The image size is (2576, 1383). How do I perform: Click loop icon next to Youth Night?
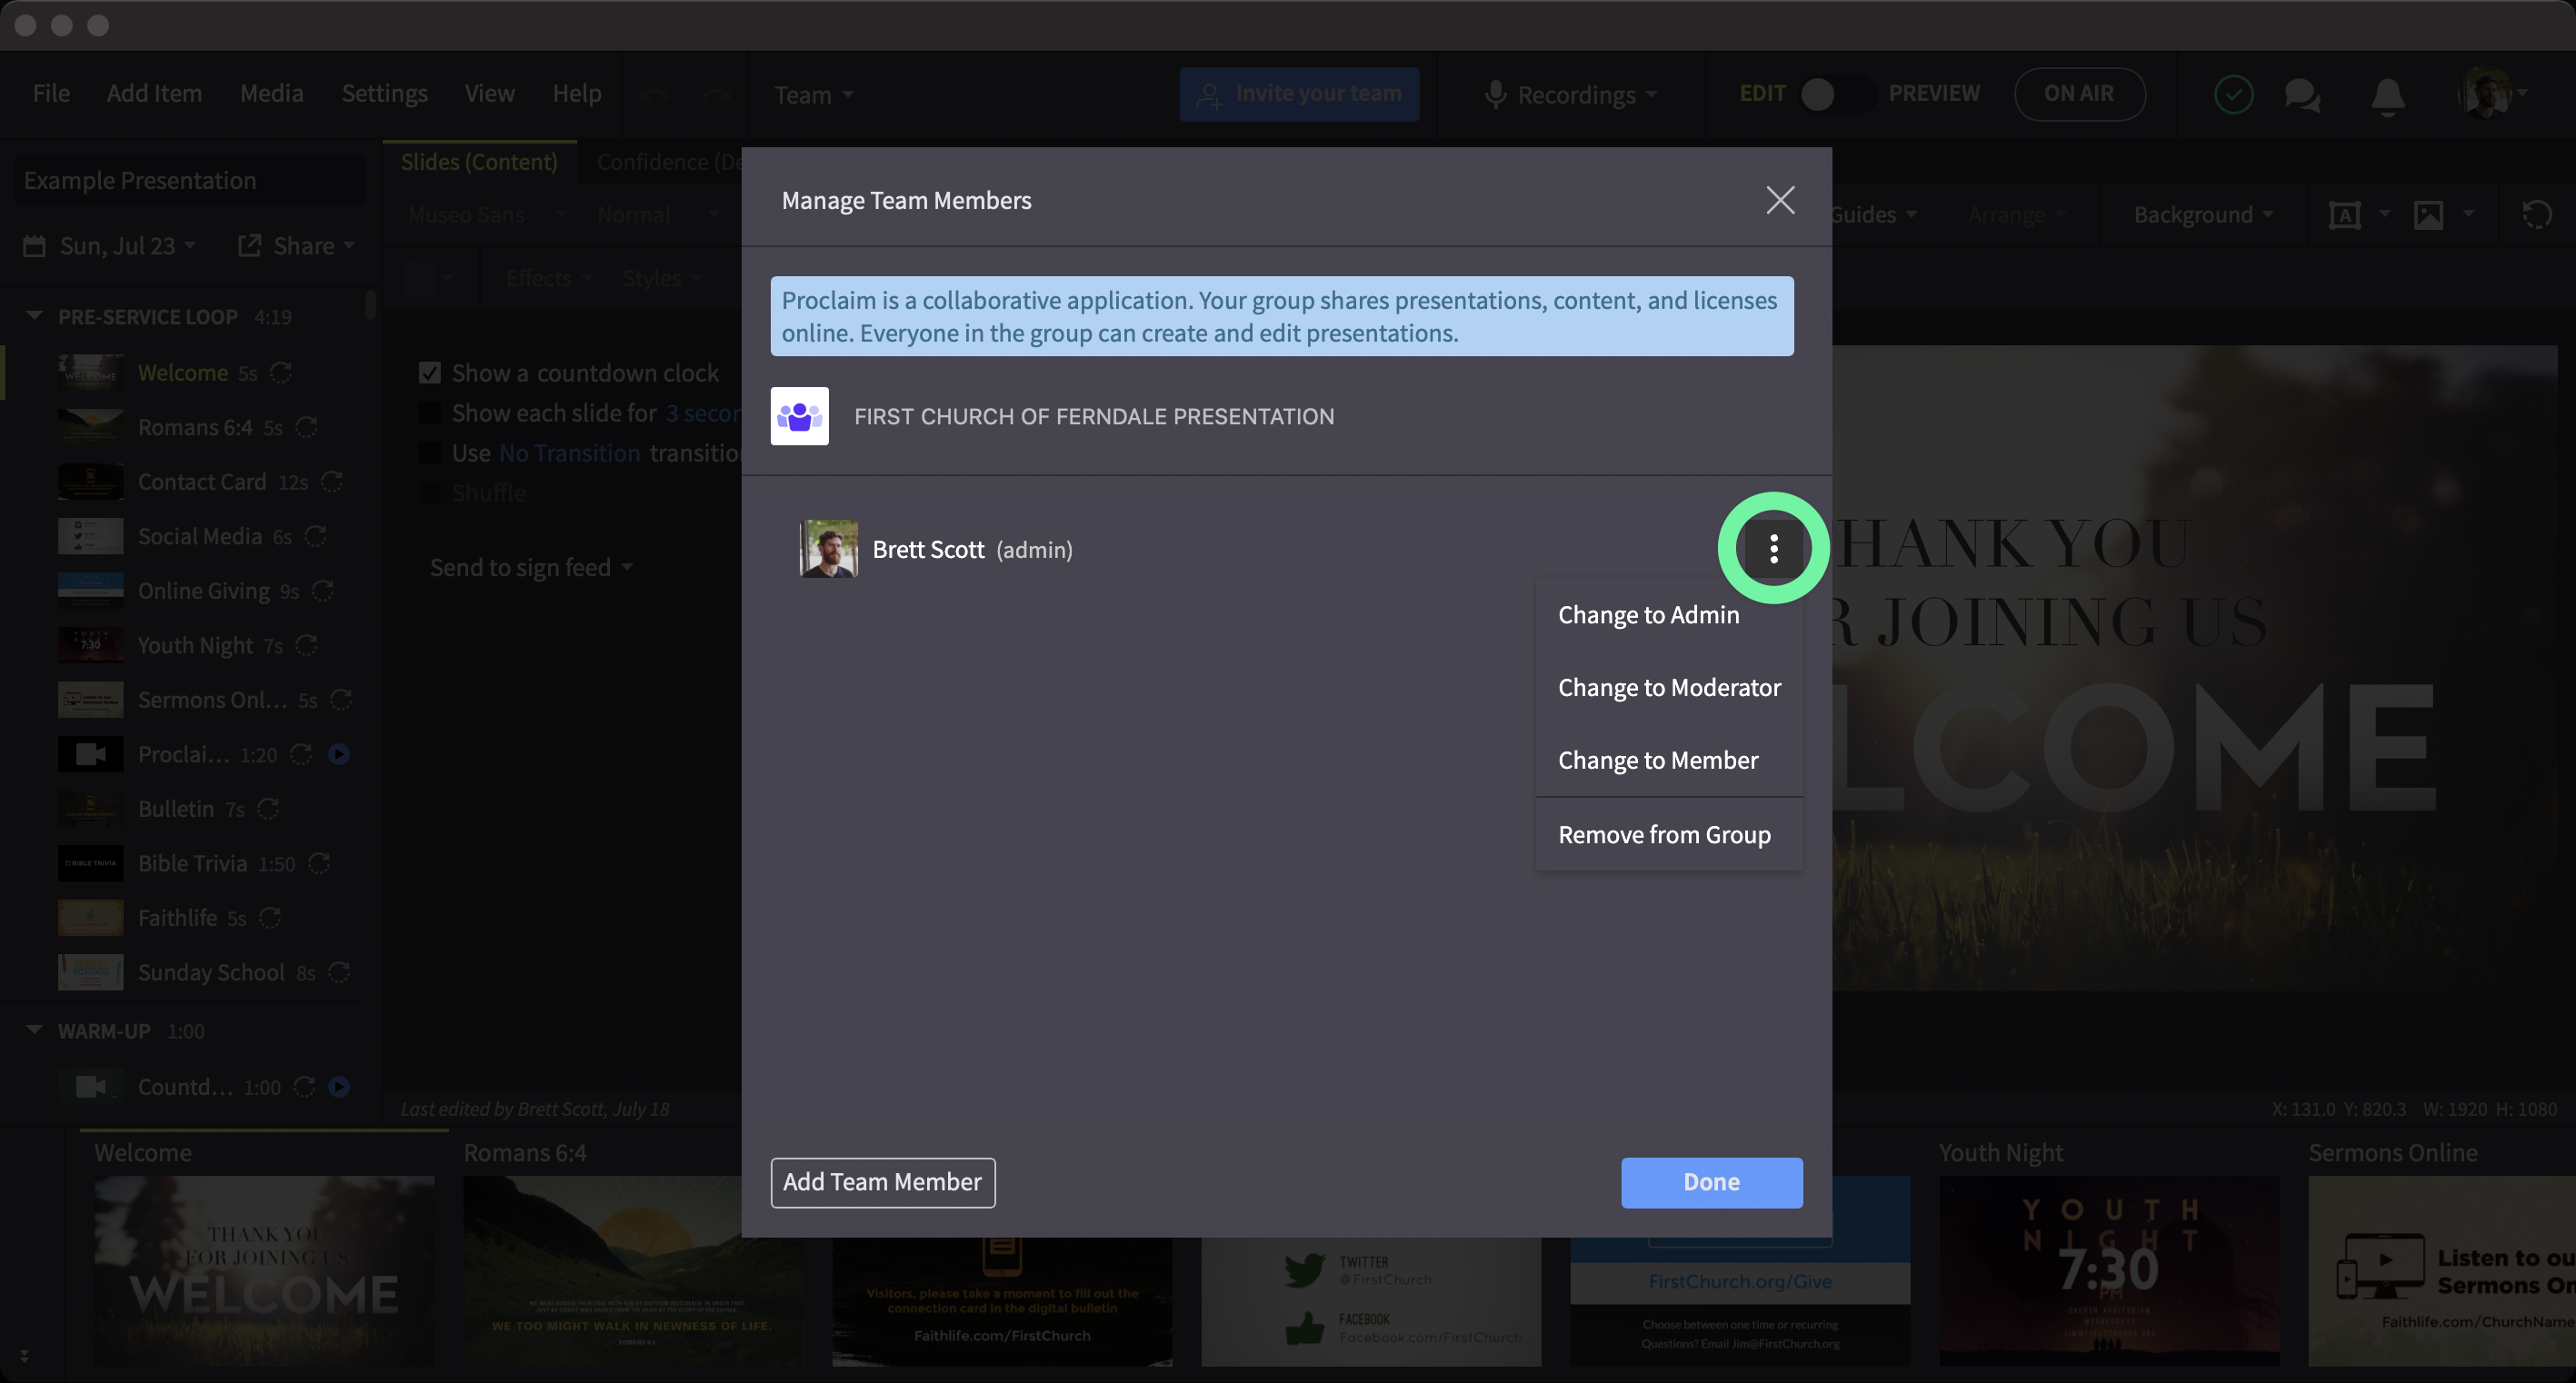[x=307, y=645]
